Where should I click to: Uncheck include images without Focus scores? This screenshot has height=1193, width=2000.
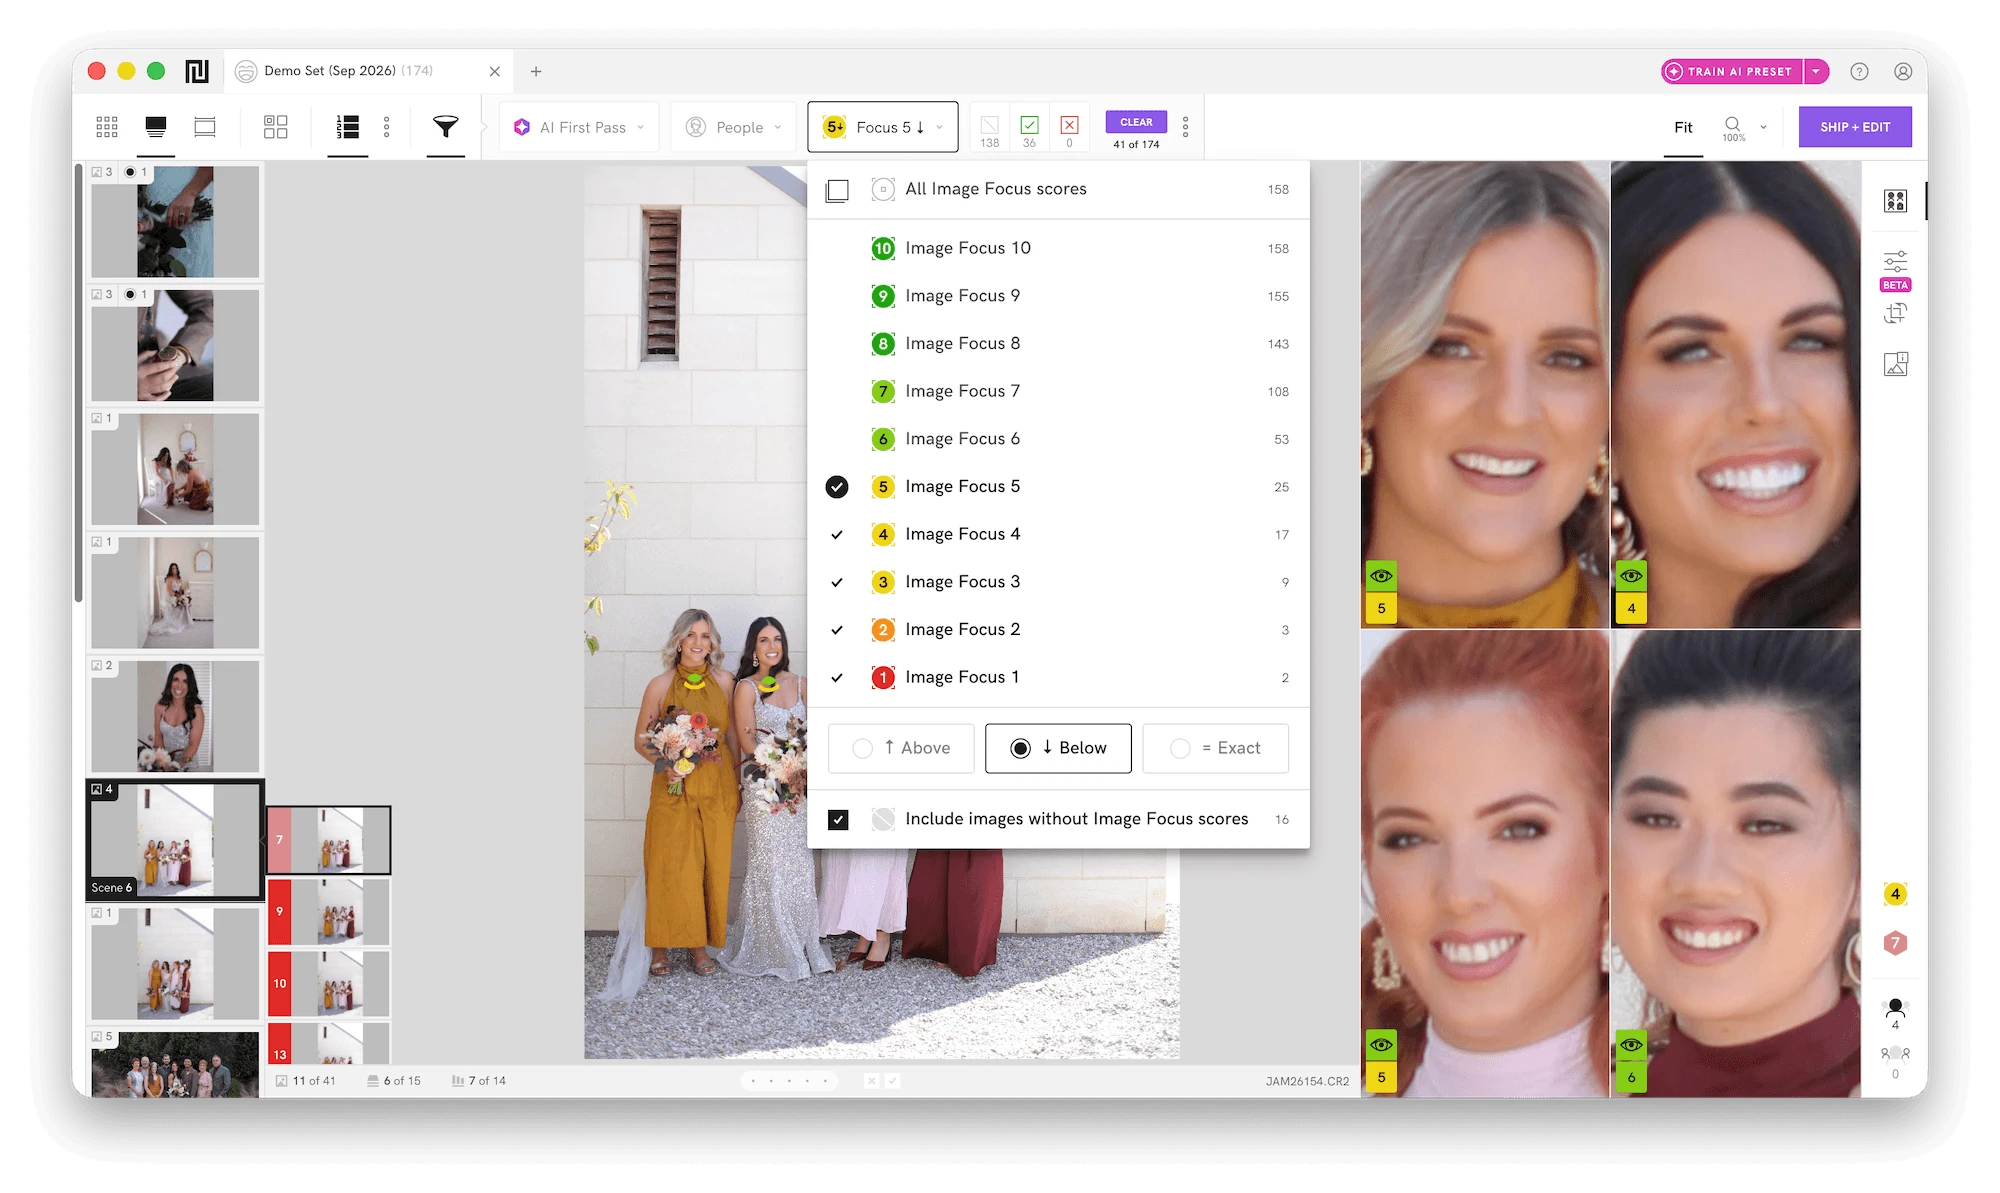click(x=838, y=820)
